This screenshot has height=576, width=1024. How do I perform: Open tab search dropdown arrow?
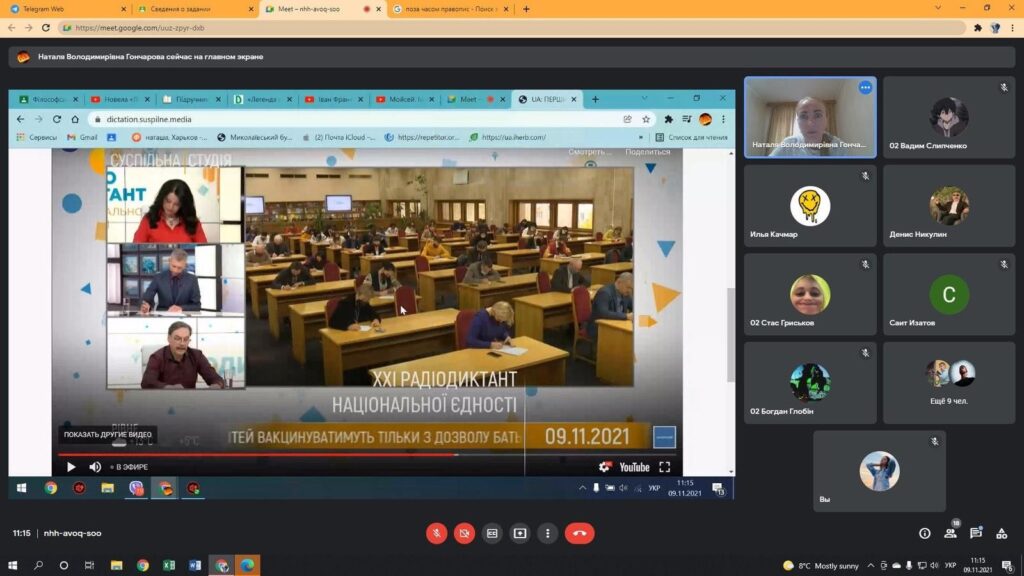pyautogui.click(x=938, y=8)
